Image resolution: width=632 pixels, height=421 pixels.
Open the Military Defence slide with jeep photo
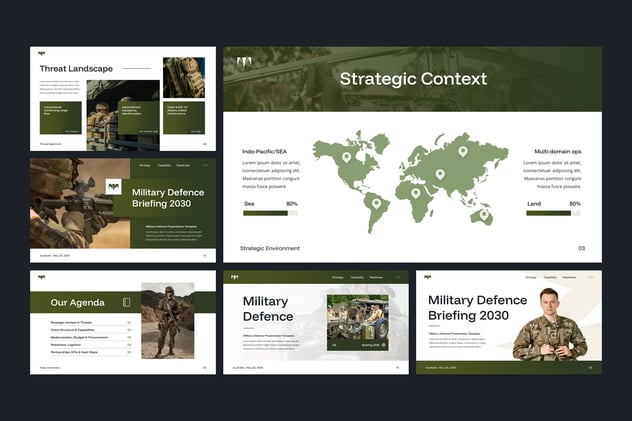[315, 321]
